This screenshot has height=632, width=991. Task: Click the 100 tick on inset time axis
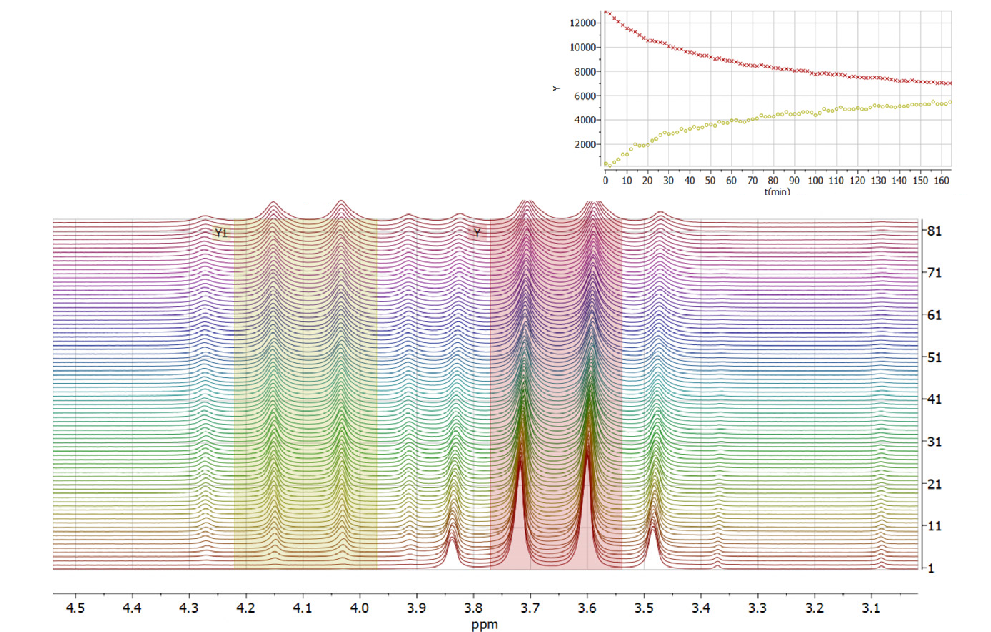click(x=815, y=181)
